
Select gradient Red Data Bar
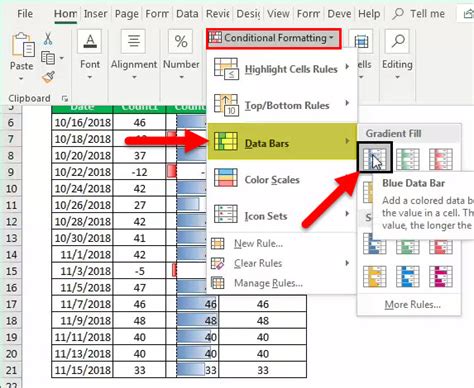441,159
